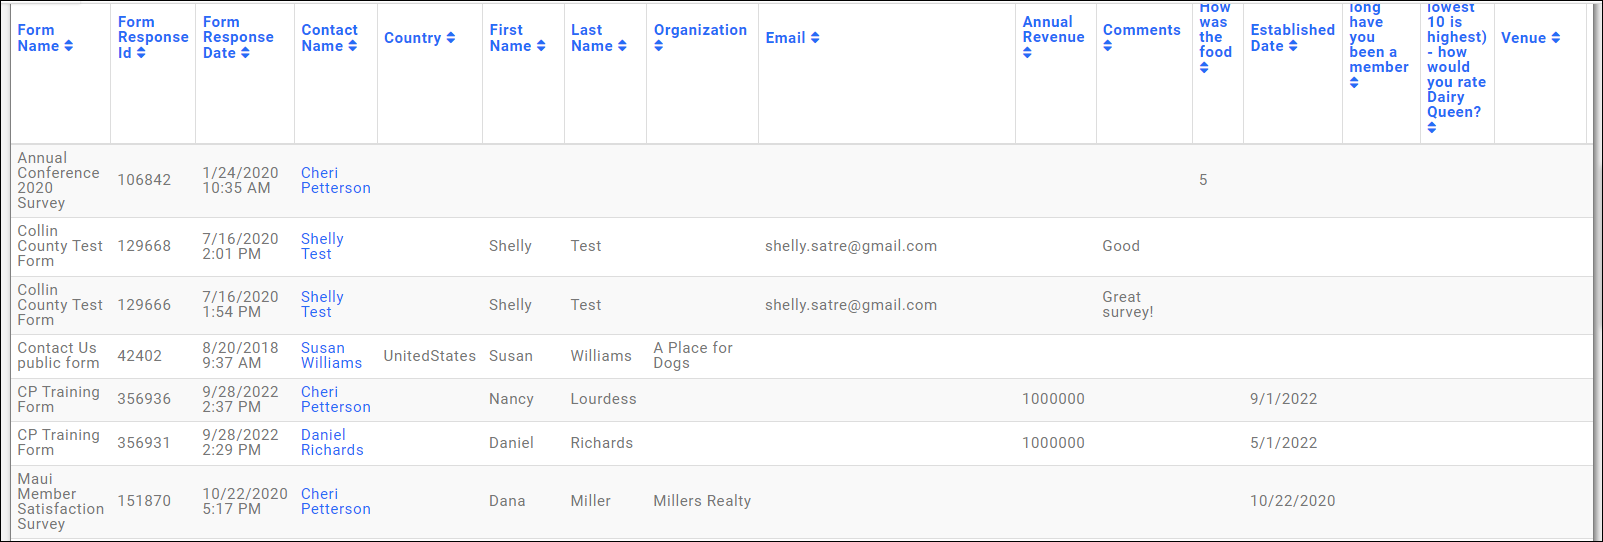The width and height of the screenshot is (1603, 542).
Task: Open Shelly Test contact for response 129668
Action: (x=322, y=246)
